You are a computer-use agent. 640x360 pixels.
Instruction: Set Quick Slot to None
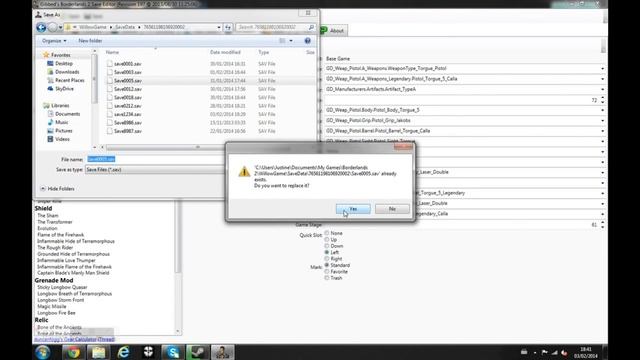[333, 233]
